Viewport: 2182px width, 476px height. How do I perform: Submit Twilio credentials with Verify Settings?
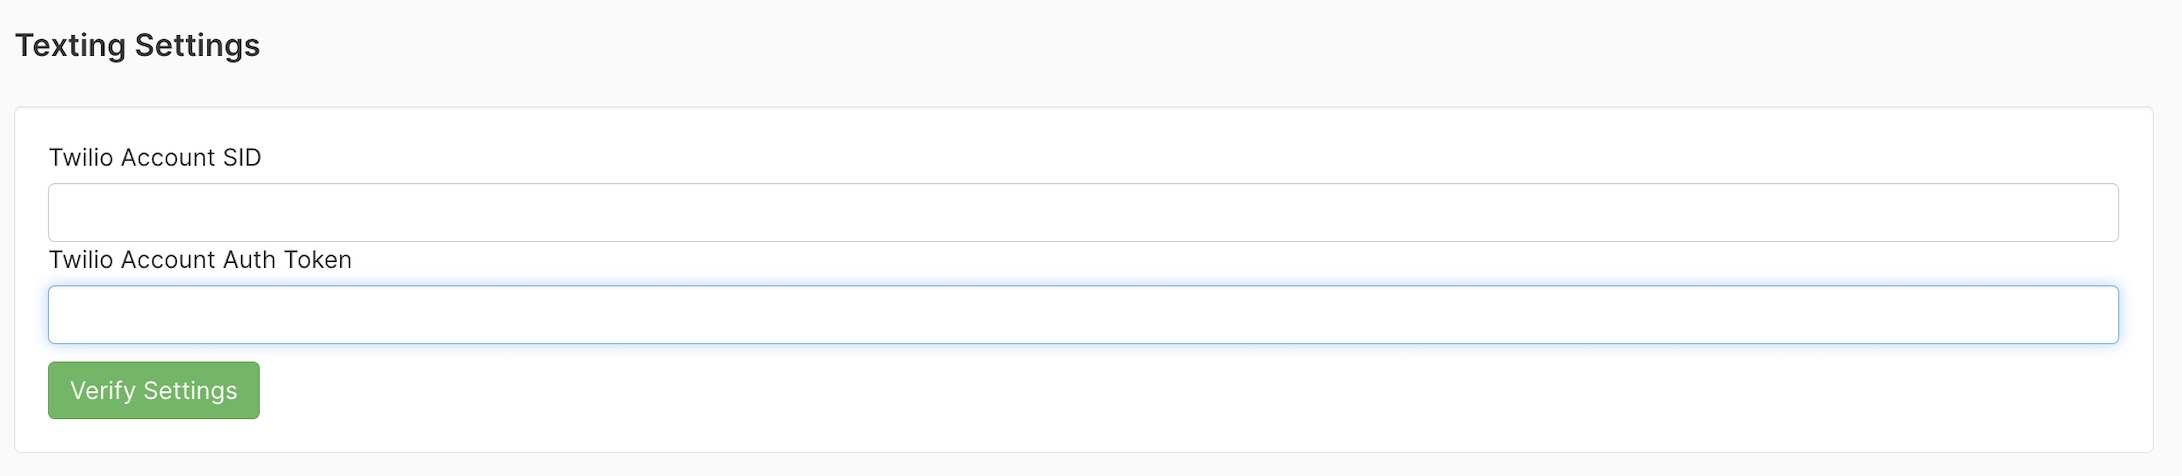(154, 390)
